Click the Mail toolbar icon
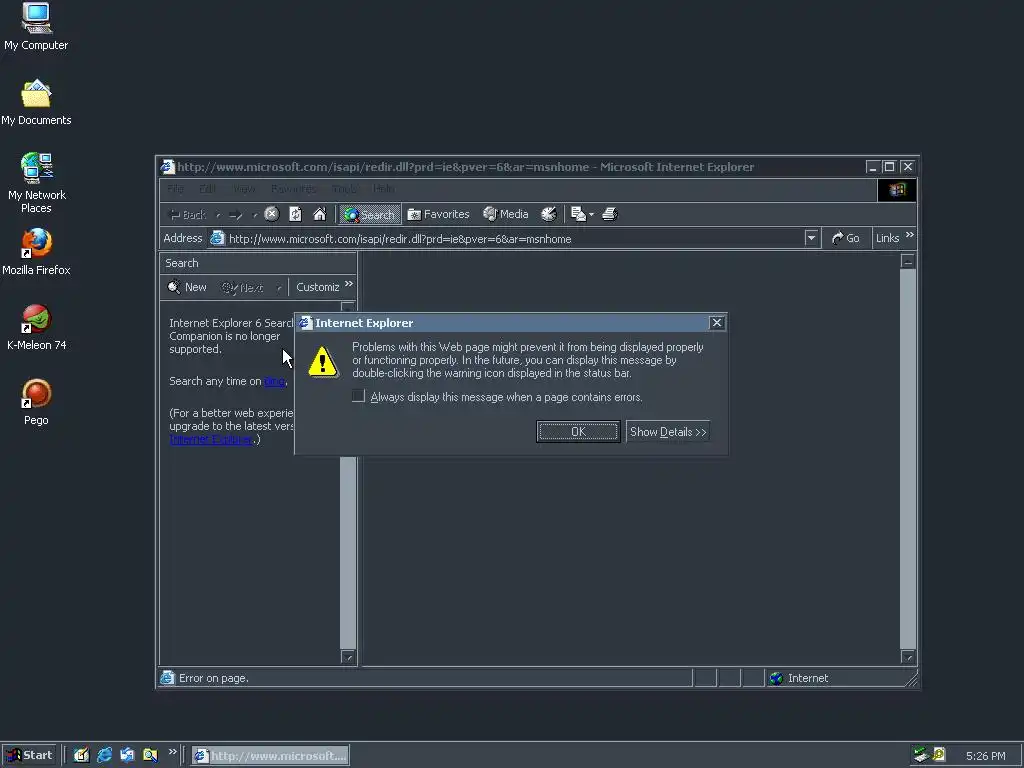1024x768 pixels. (578, 214)
